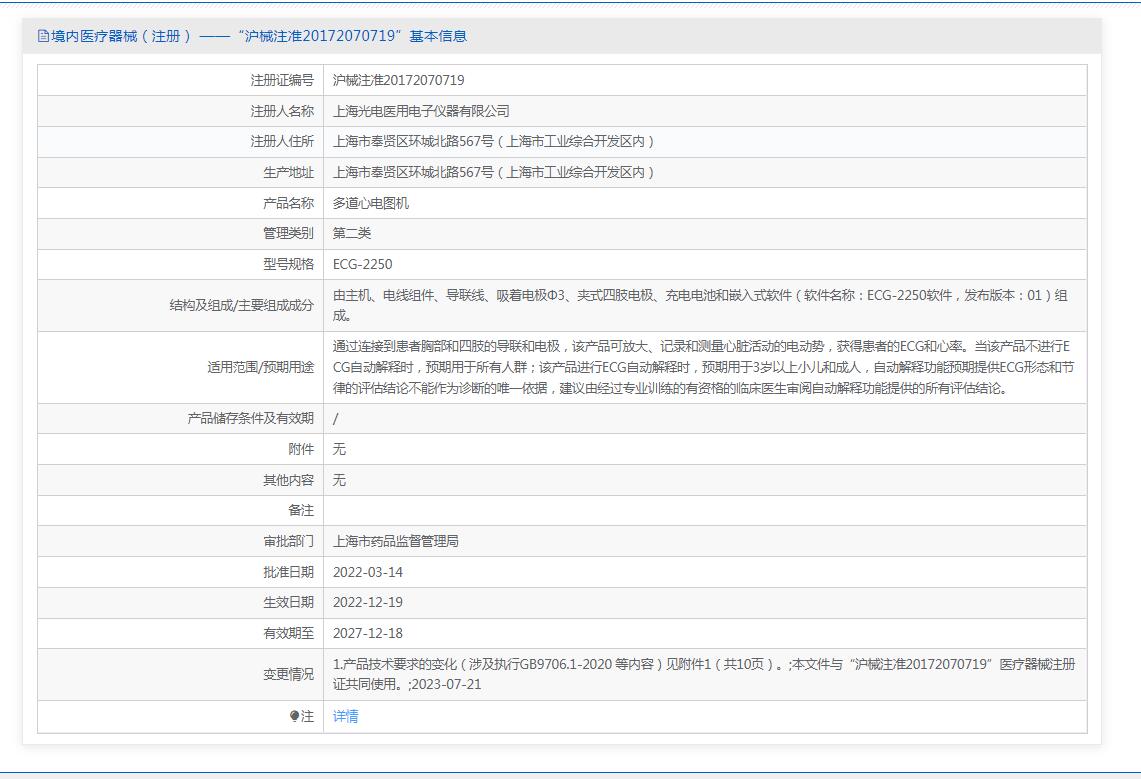Click registrant name 上海光电医用电子仪器有限公司
This screenshot has width=1141, height=779.
click(421, 111)
